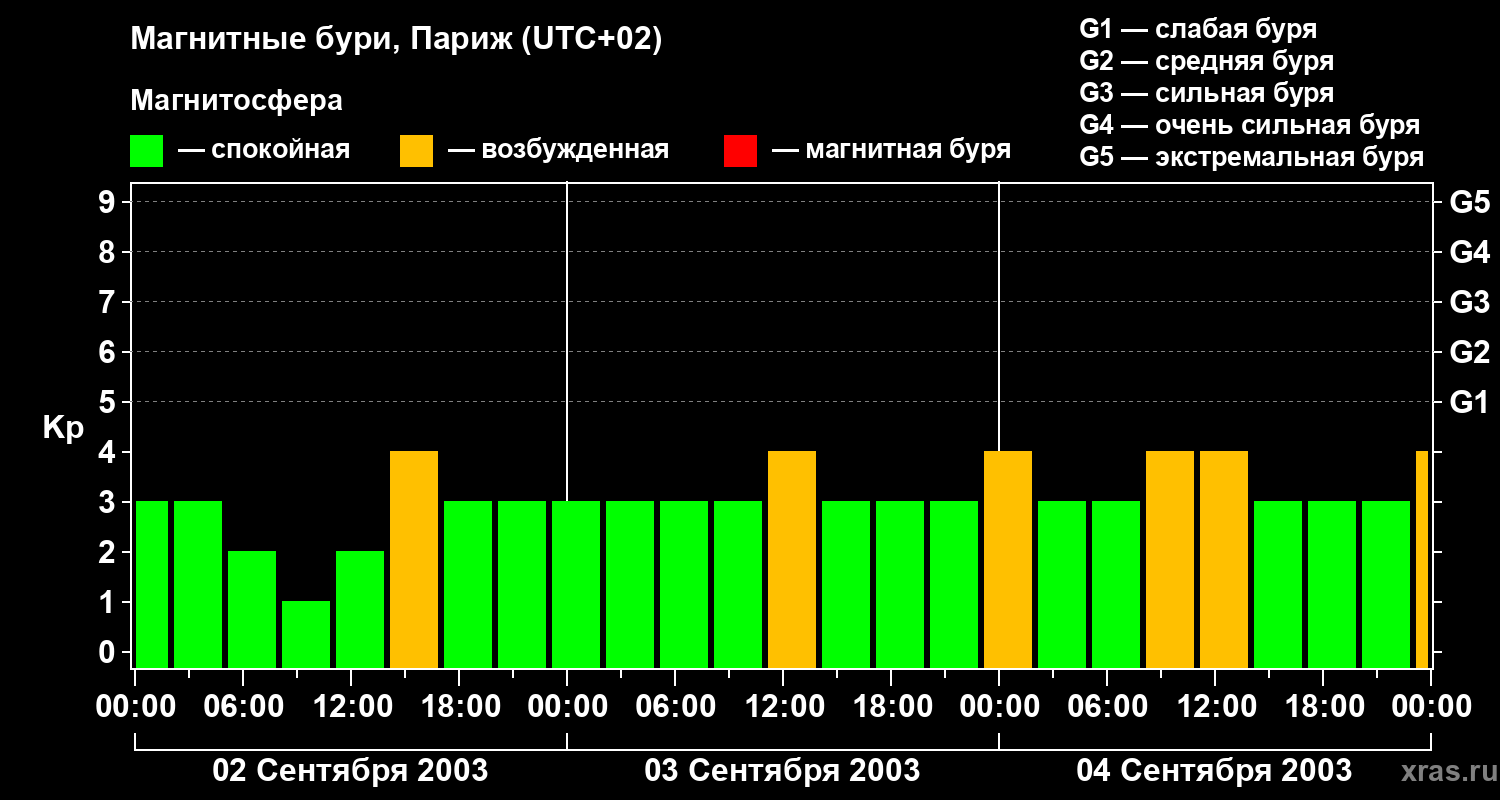Image resolution: width=1500 pixels, height=800 pixels.
Task: Click the '03 Сентября 2003' date label
Action: tap(782, 770)
